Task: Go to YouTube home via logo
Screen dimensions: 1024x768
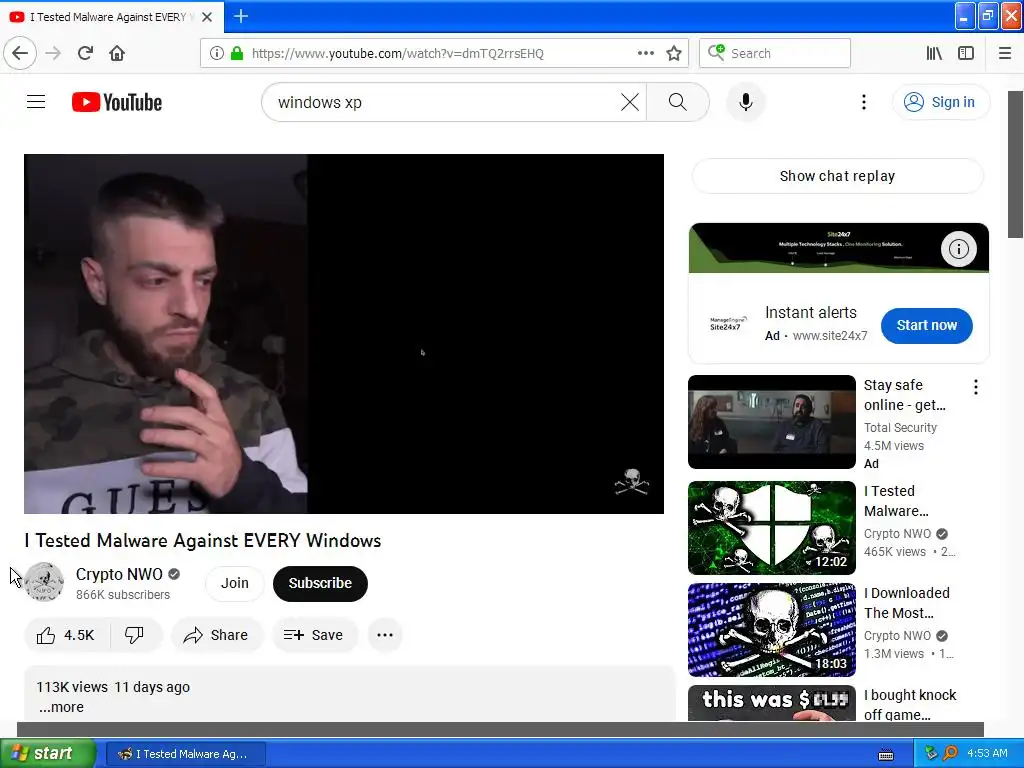Action: coord(117,102)
